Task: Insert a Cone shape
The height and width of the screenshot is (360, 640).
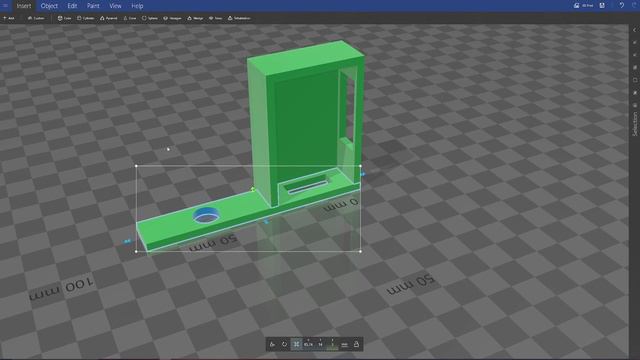Action: [130, 18]
